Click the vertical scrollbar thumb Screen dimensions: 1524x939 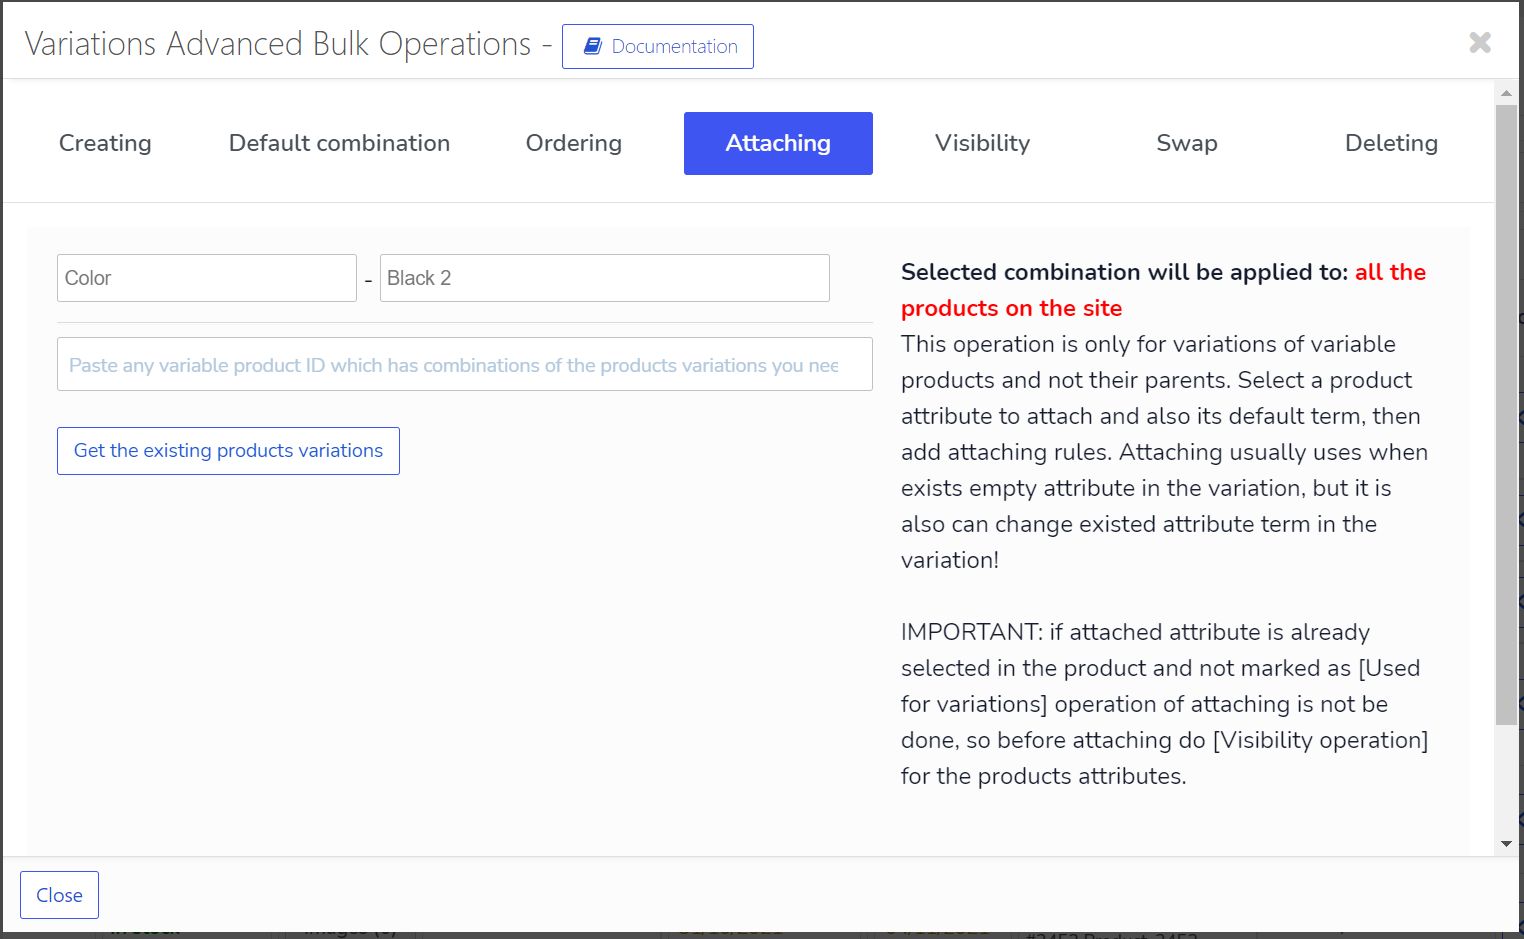click(x=1506, y=414)
